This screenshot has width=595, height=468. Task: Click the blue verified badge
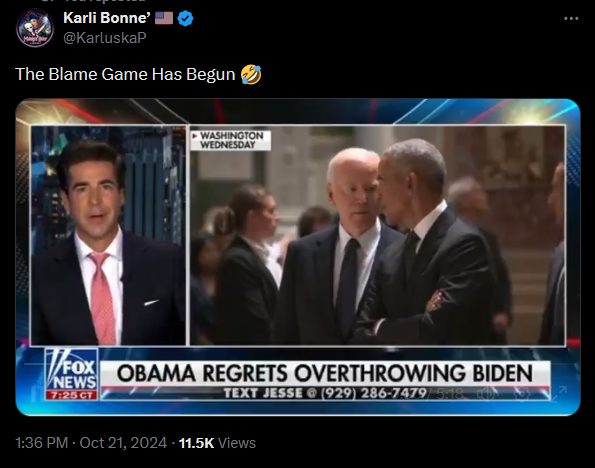tap(186, 18)
